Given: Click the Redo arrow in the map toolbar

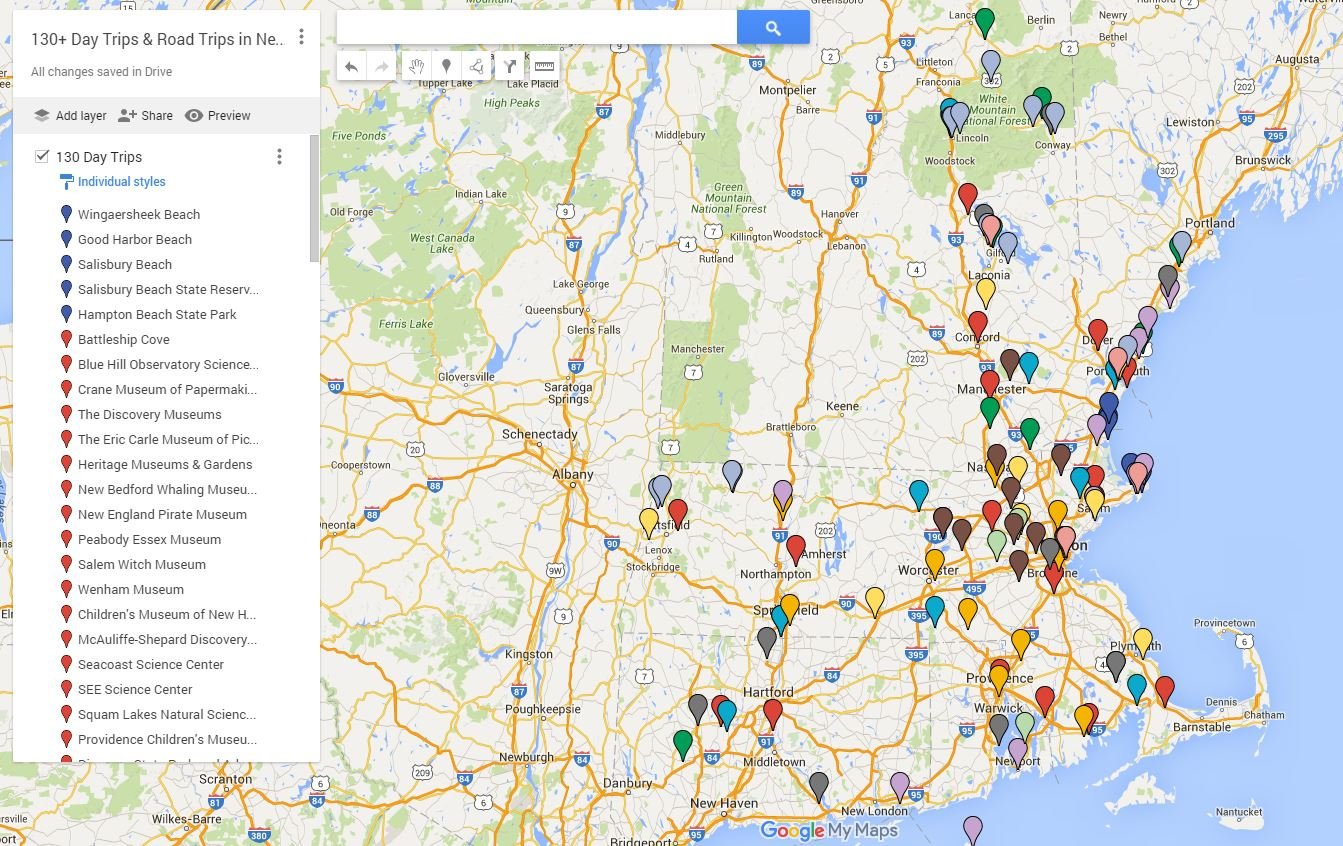Looking at the screenshot, I should pyautogui.click(x=381, y=67).
